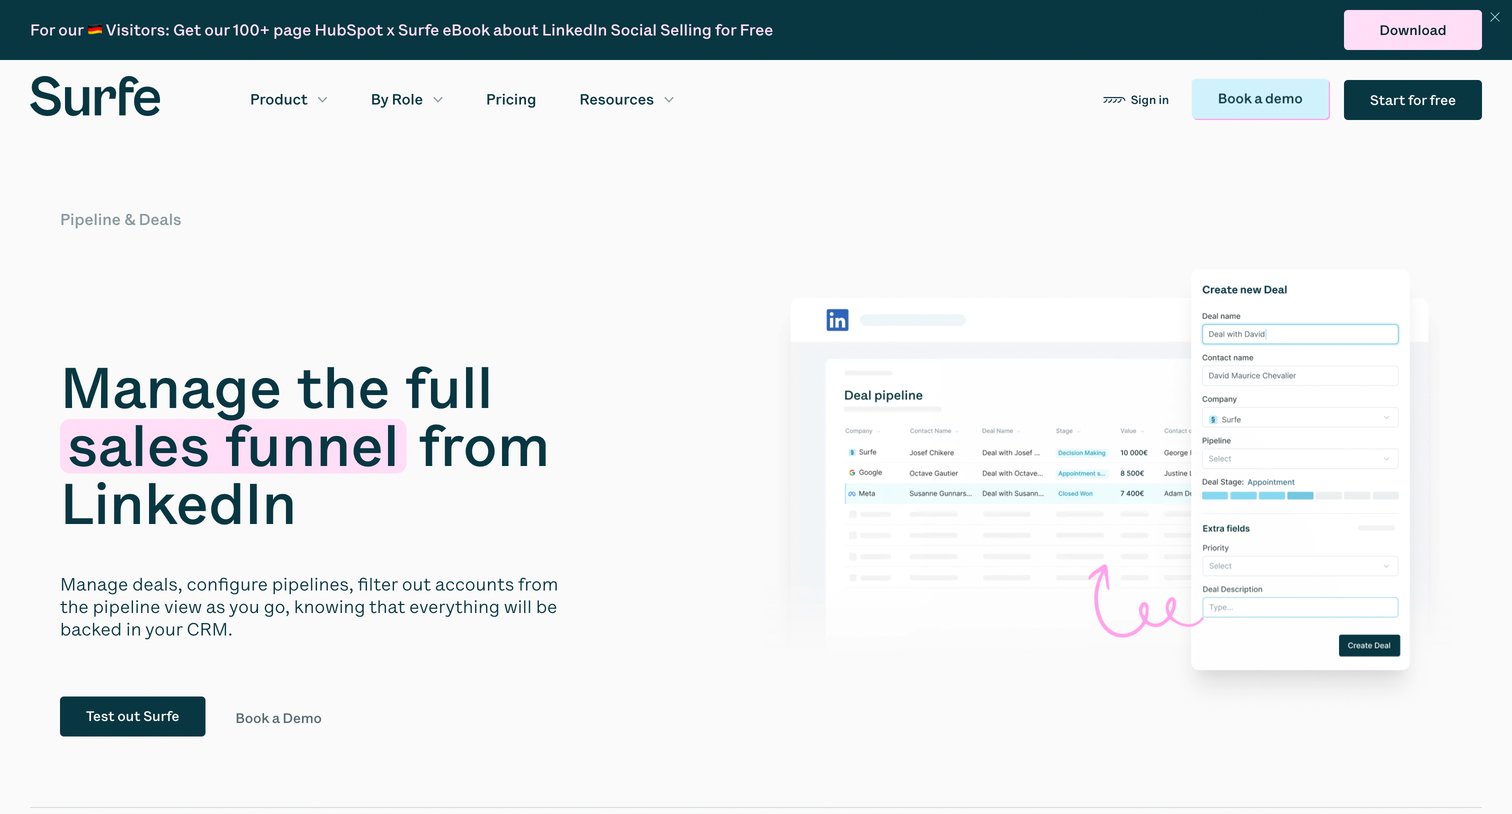Click the 'Closed Won' stage tag
Image resolution: width=1512 pixels, height=814 pixels.
coord(1075,494)
